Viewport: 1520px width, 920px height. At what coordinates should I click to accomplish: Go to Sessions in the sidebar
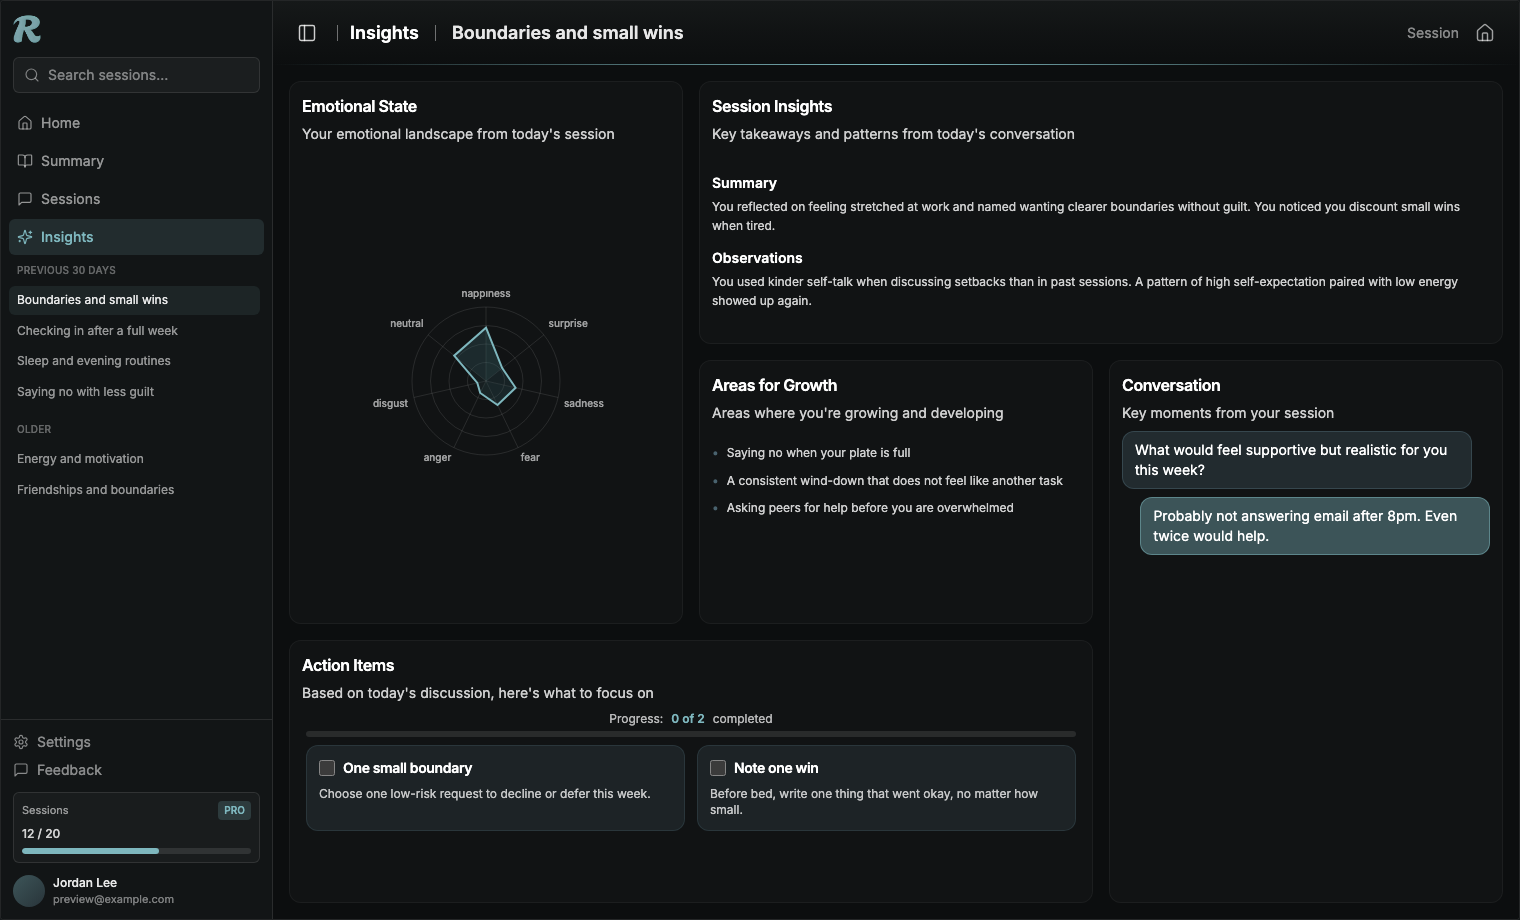click(70, 199)
